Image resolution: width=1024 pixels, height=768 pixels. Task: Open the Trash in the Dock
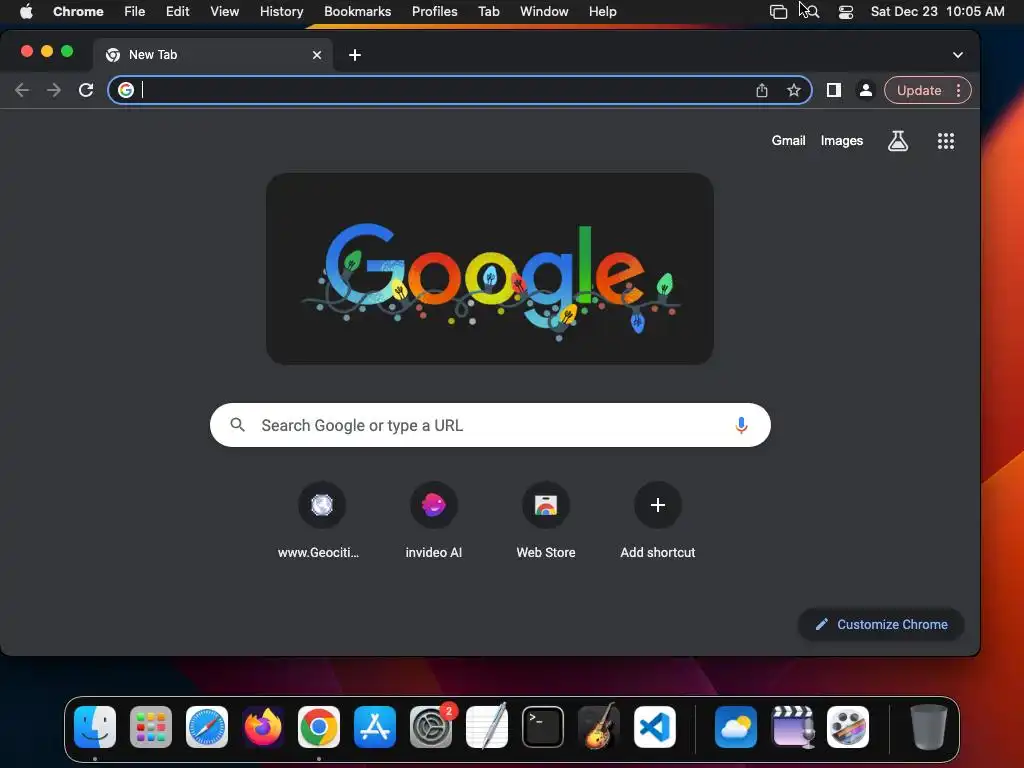click(928, 727)
